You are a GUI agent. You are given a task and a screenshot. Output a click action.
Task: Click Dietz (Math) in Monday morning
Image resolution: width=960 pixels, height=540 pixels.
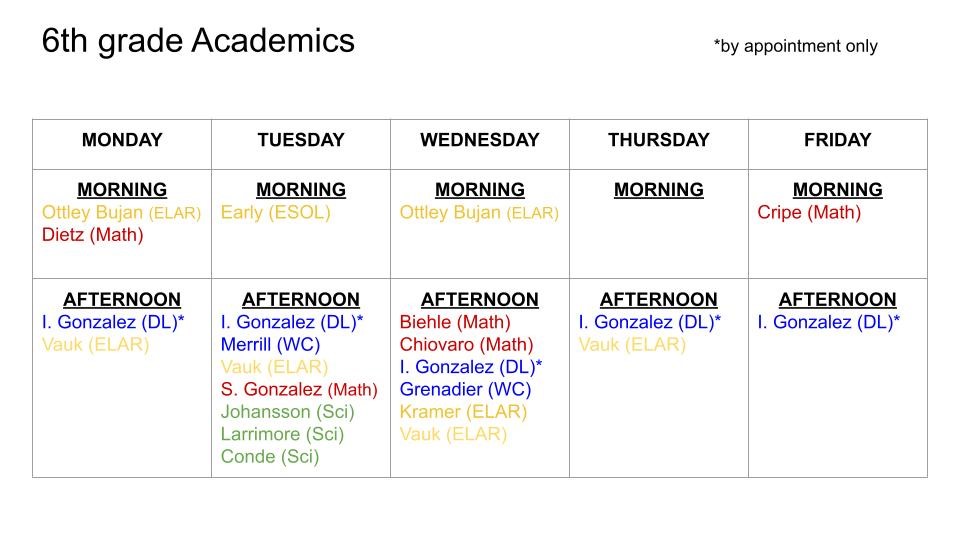point(93,235)
